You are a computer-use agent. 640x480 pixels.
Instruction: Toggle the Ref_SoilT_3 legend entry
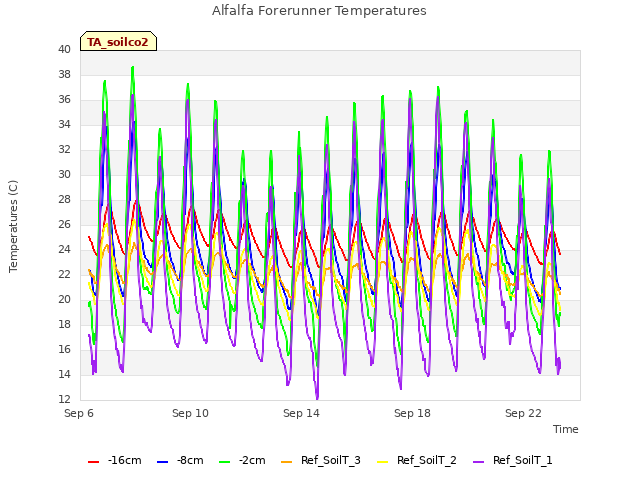pos(321,460)
